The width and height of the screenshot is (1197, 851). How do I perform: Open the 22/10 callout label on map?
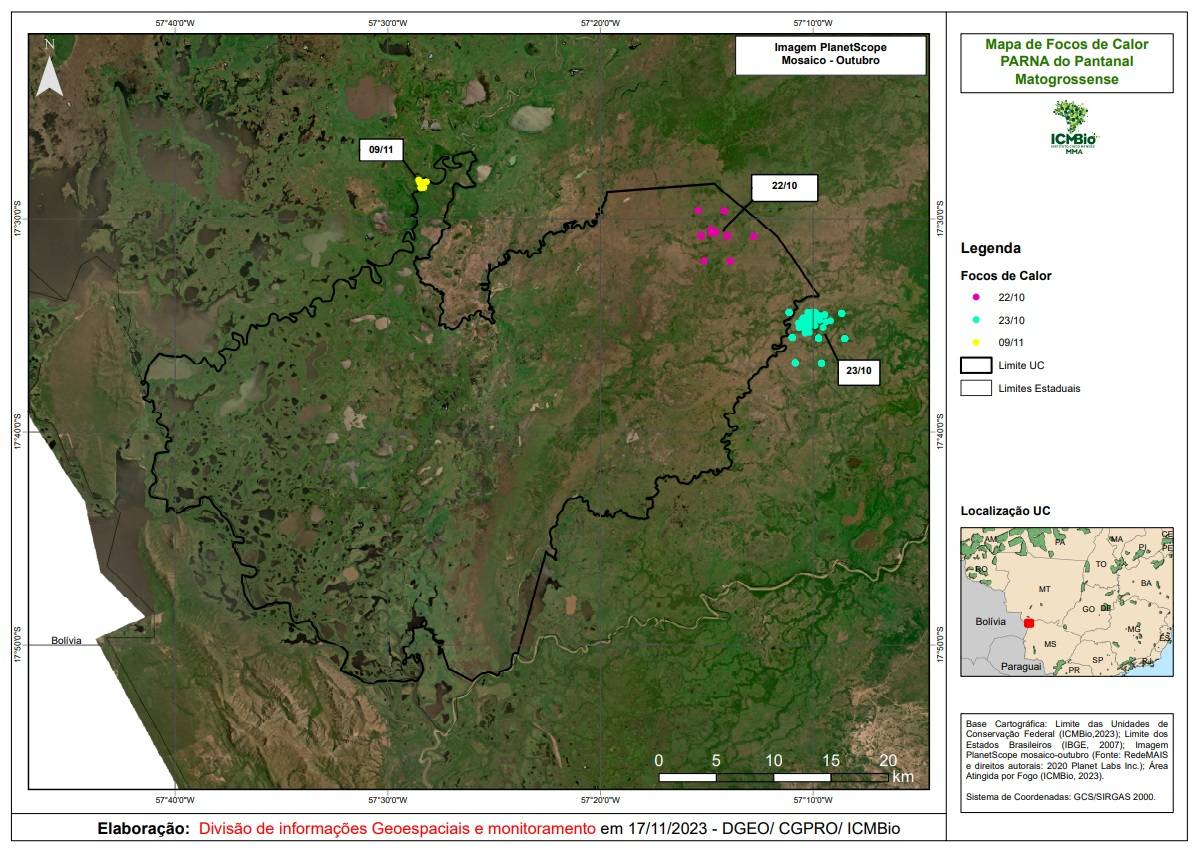[784, 187]
